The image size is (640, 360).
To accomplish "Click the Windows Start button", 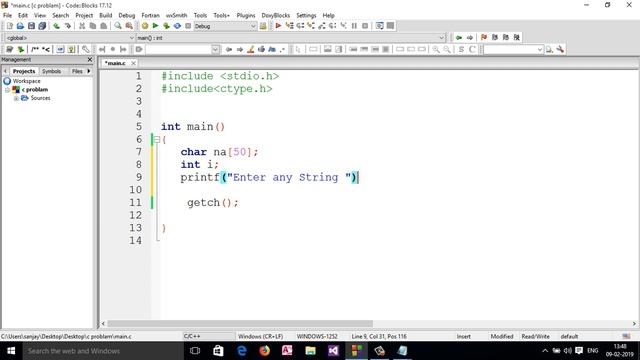I will (x=11, y=351).
